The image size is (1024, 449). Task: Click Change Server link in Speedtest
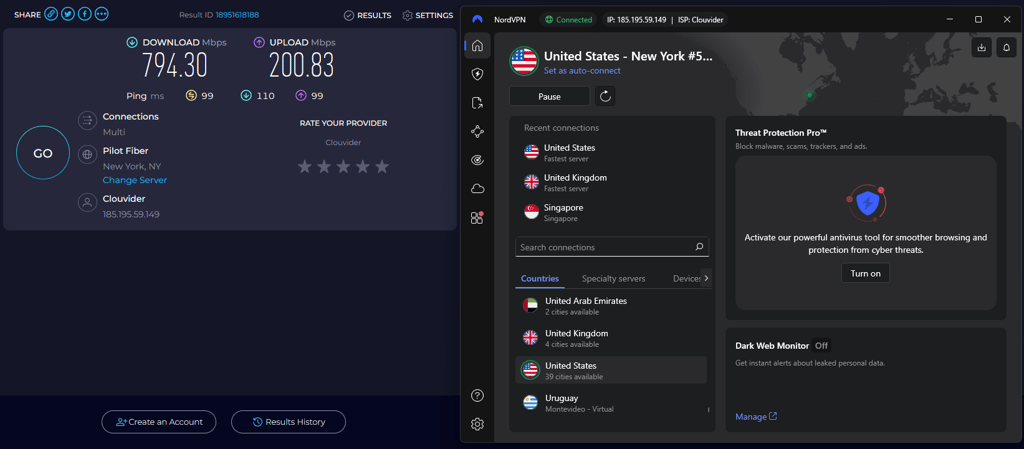[135, 180]
